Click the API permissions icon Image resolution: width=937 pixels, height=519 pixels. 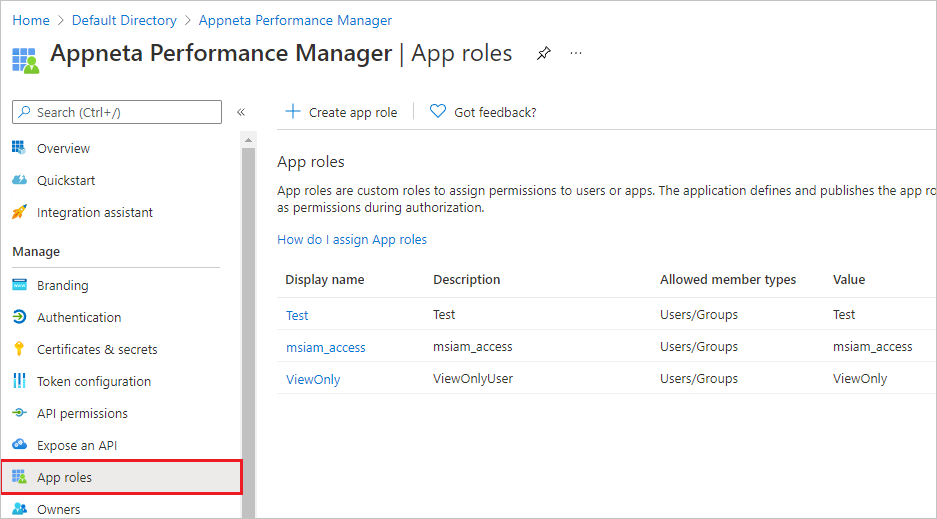tap(18, 413)
